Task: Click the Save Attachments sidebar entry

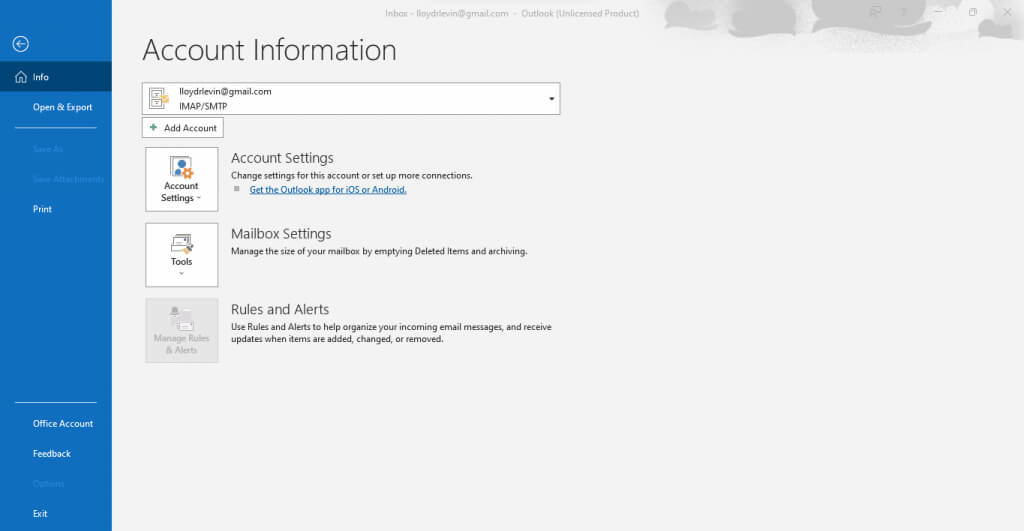Action: pos(68,179)
